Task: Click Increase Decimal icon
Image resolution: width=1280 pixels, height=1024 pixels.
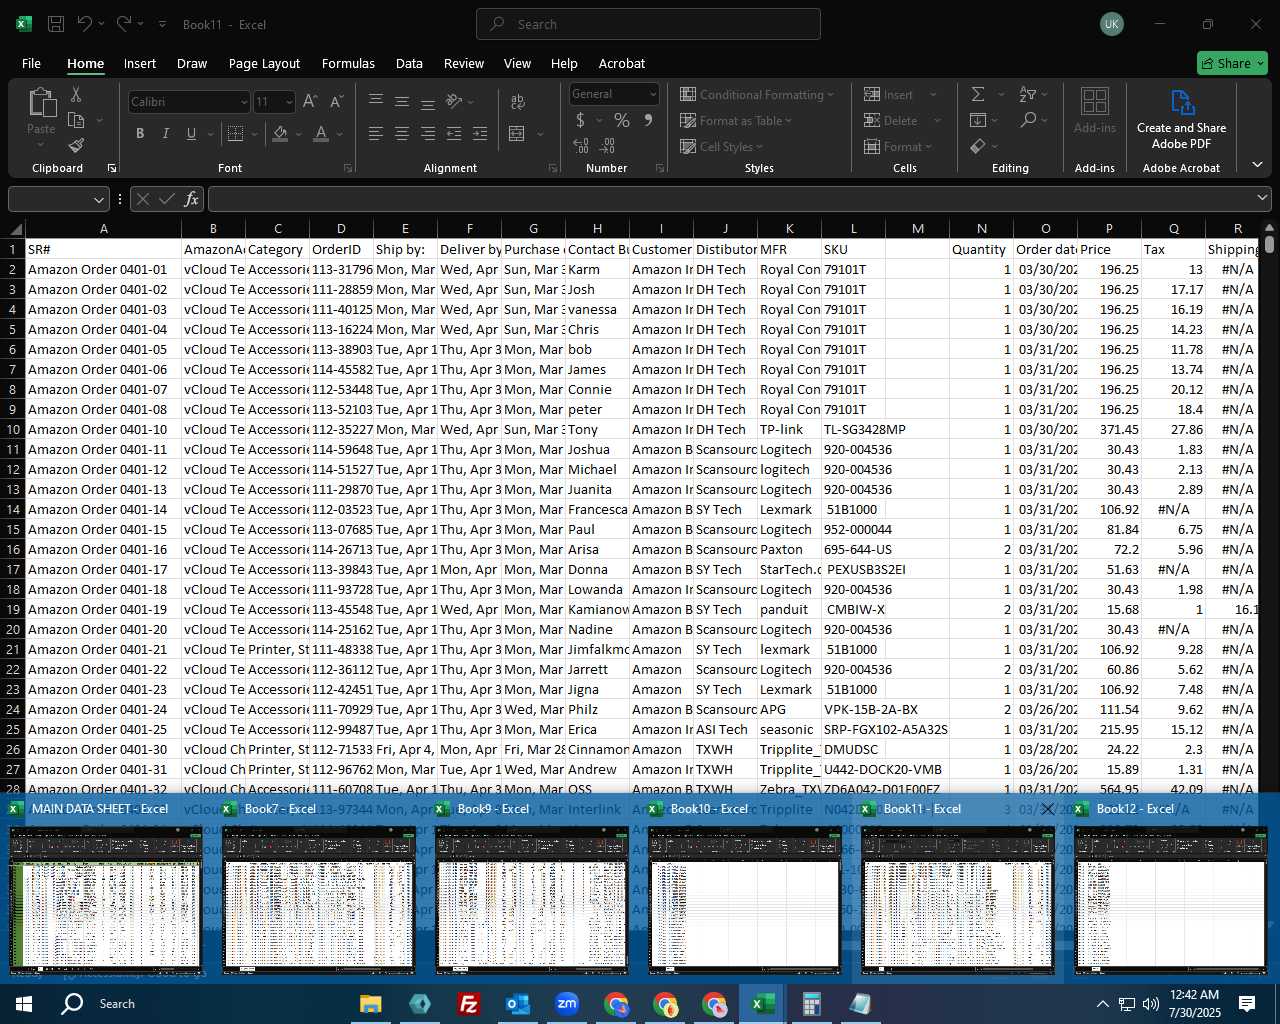Action: coord(581,146)
